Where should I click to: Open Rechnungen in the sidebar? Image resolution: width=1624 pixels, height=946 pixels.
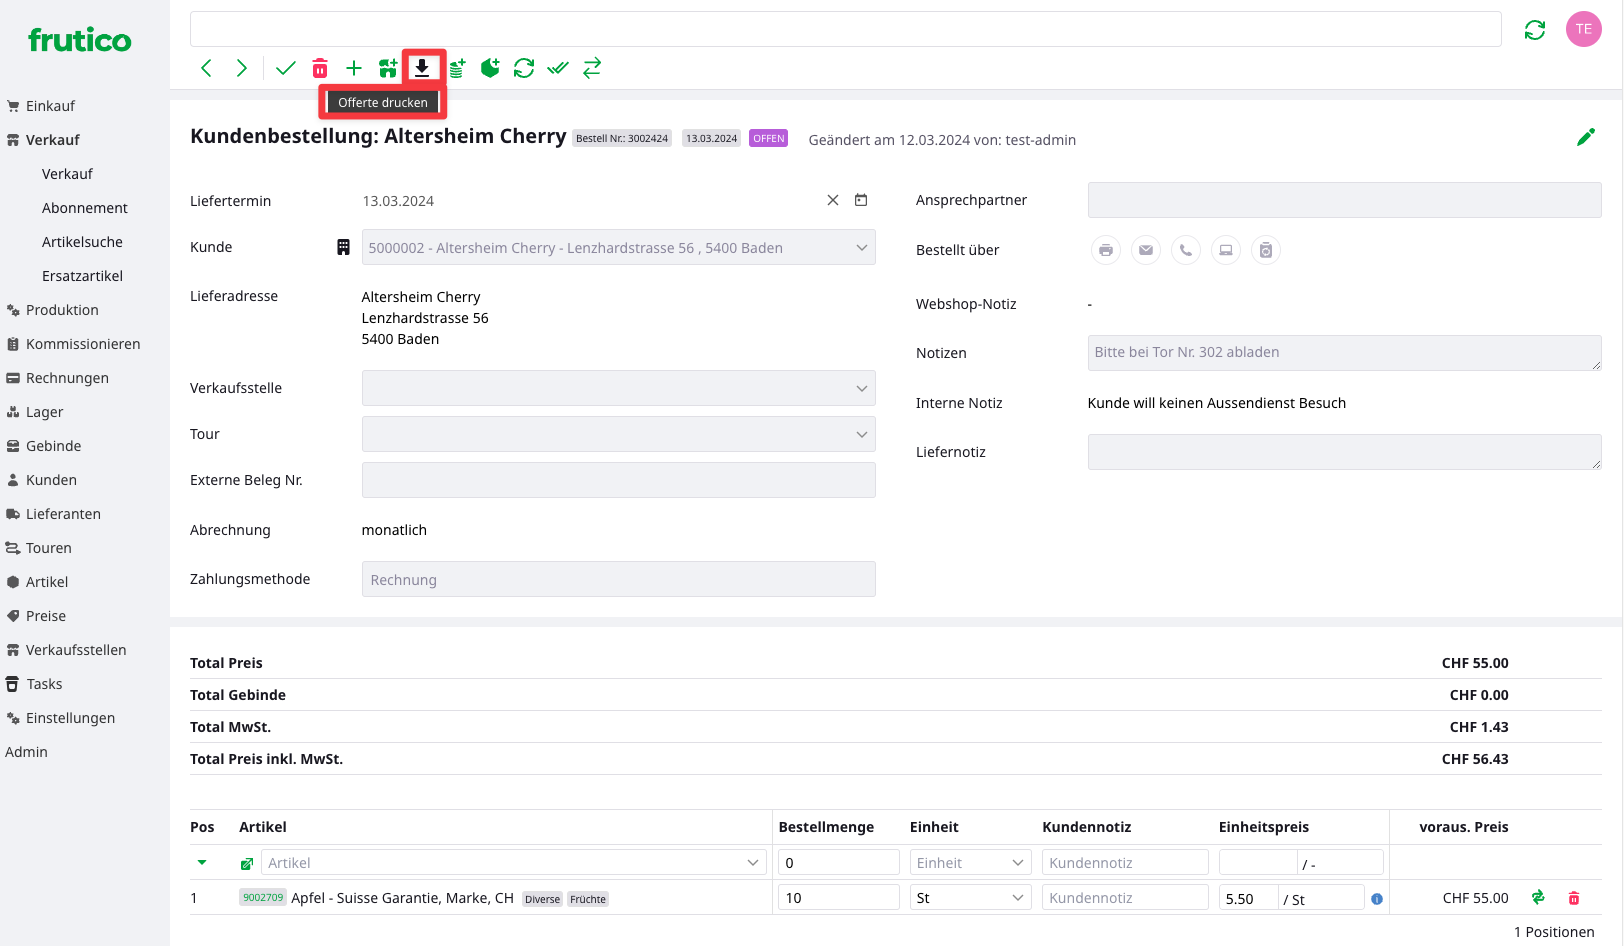pyautogui.click(x=67, y=378)
